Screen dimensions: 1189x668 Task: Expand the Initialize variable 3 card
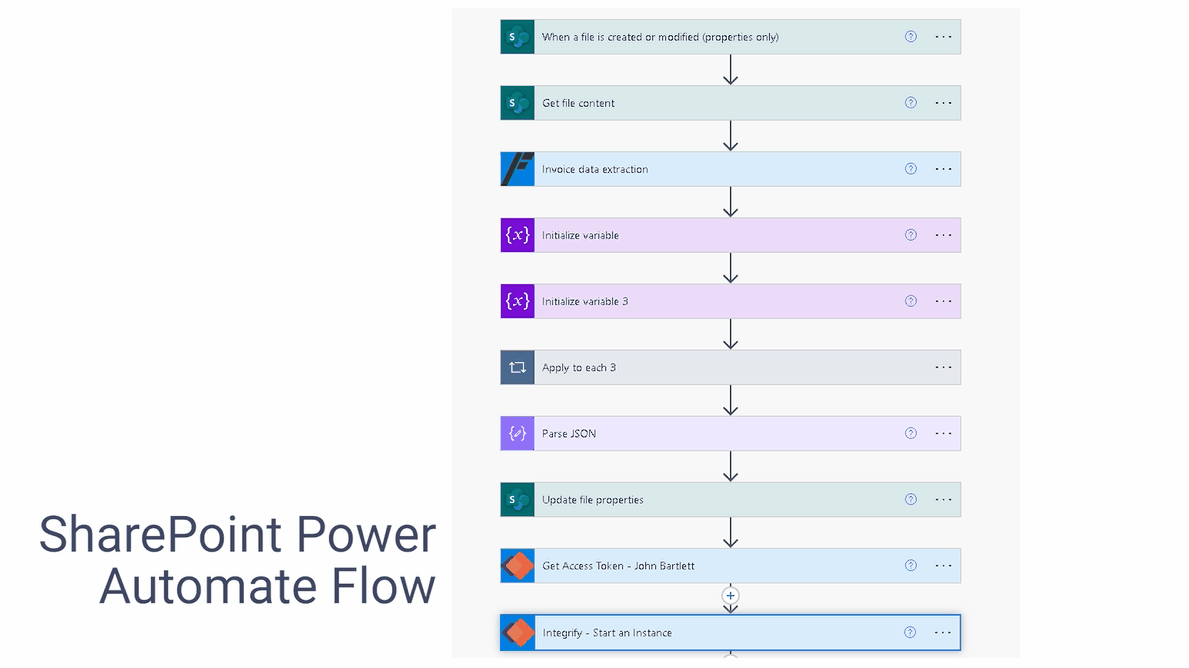tap(730, 301)
